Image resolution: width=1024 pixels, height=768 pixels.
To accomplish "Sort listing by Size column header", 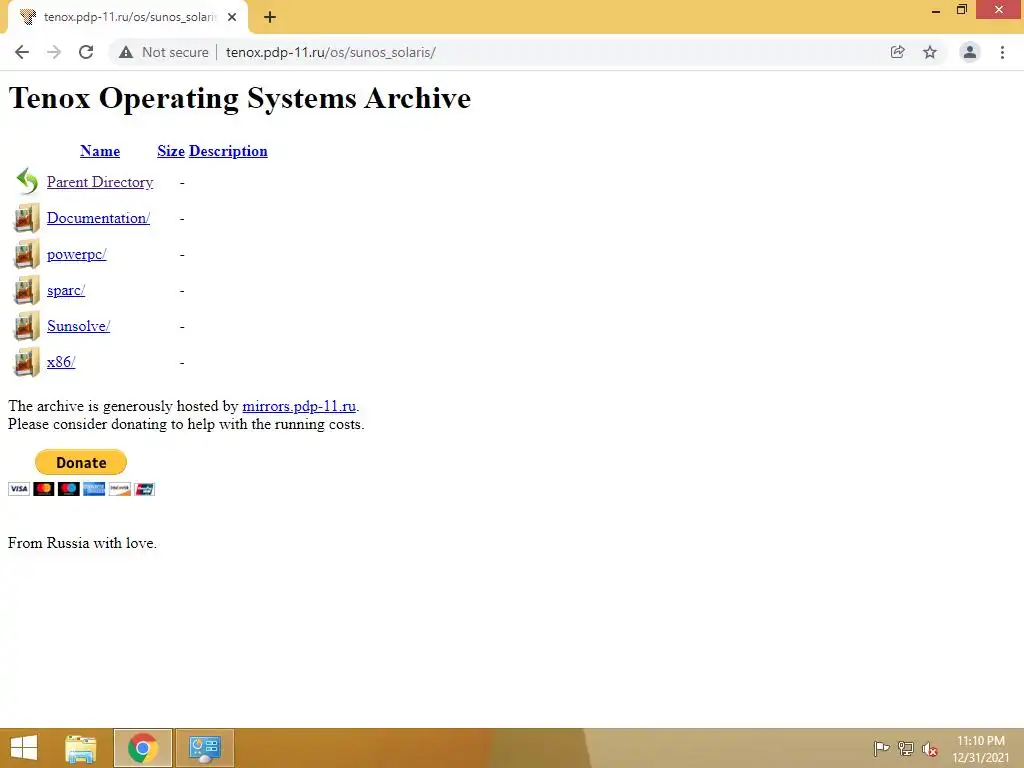I will (171, 151).
